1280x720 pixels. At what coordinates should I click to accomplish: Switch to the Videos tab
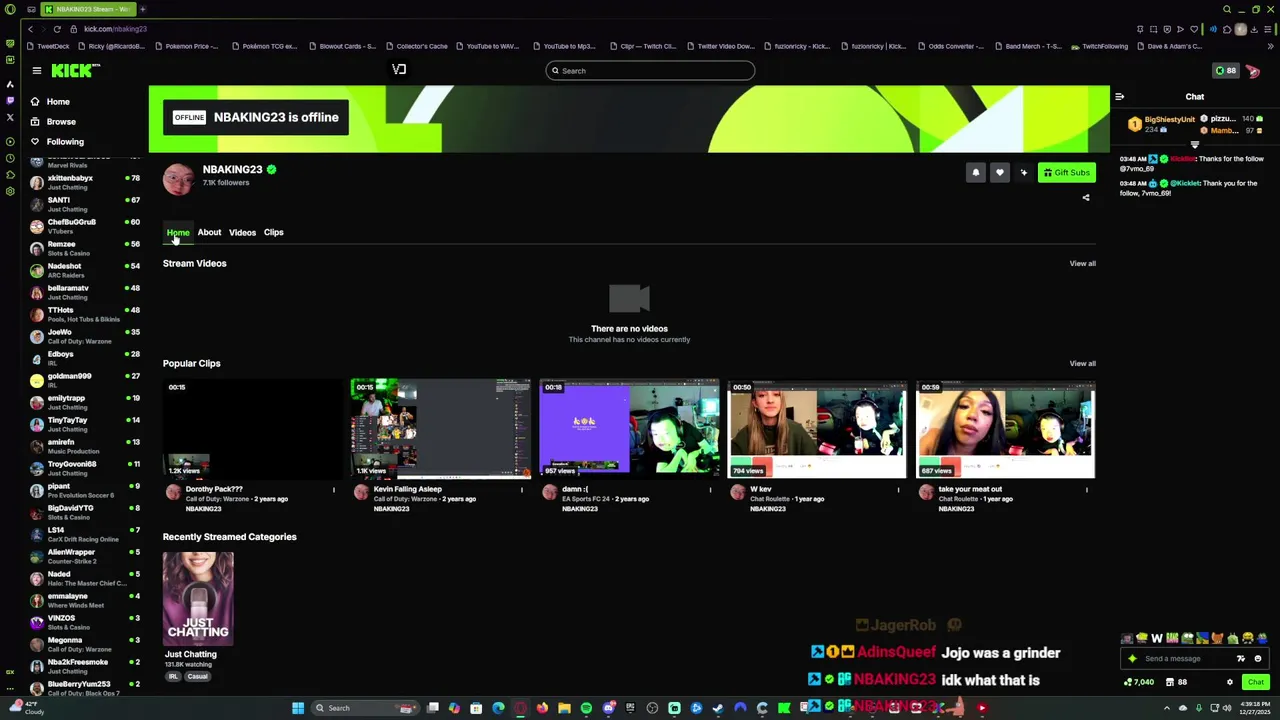tap(242, 232)
